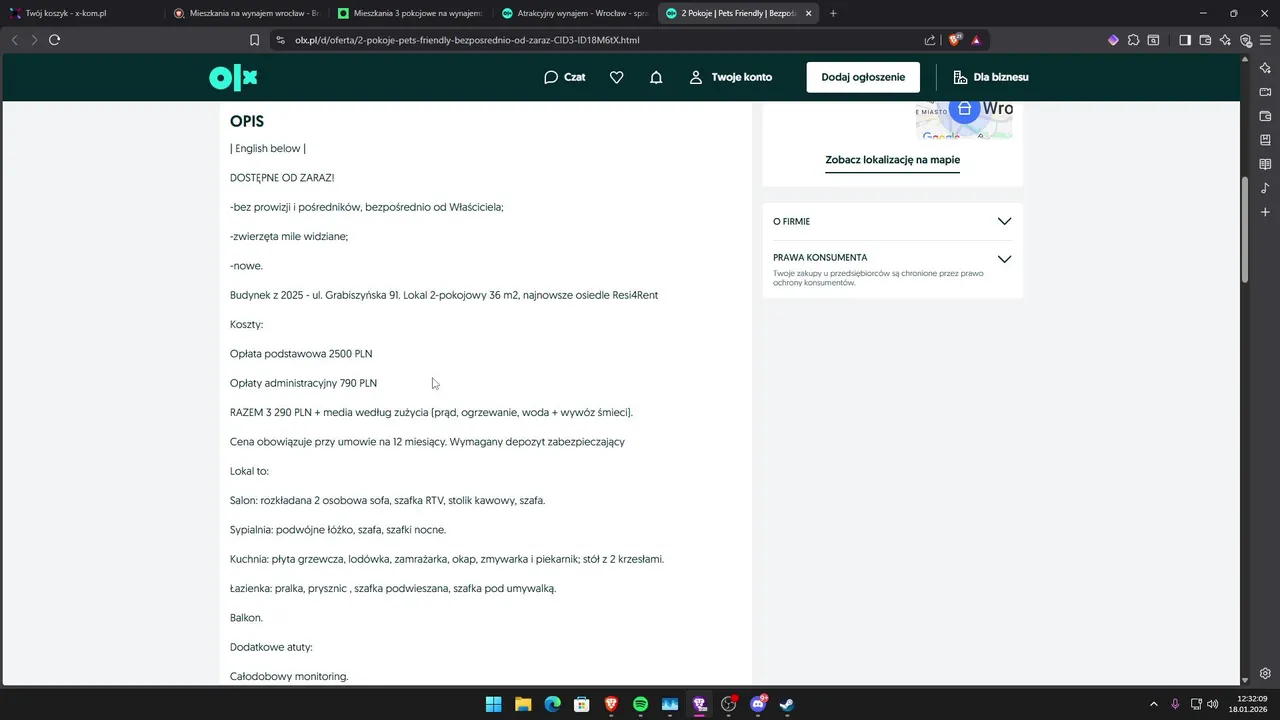Click the text 'DOSTĘPNE OD ZARAZ!'
This screenshot has height=720, width=1280.
point(282,178)
